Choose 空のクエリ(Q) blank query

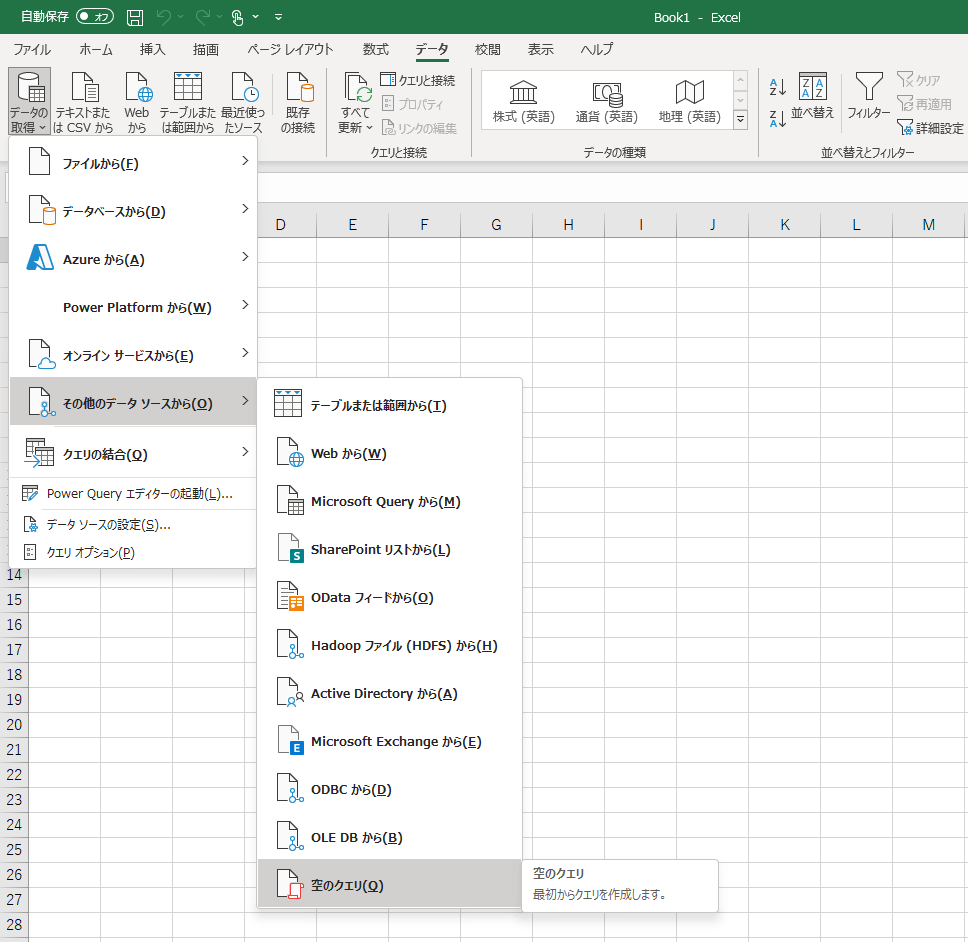point(390,885)
